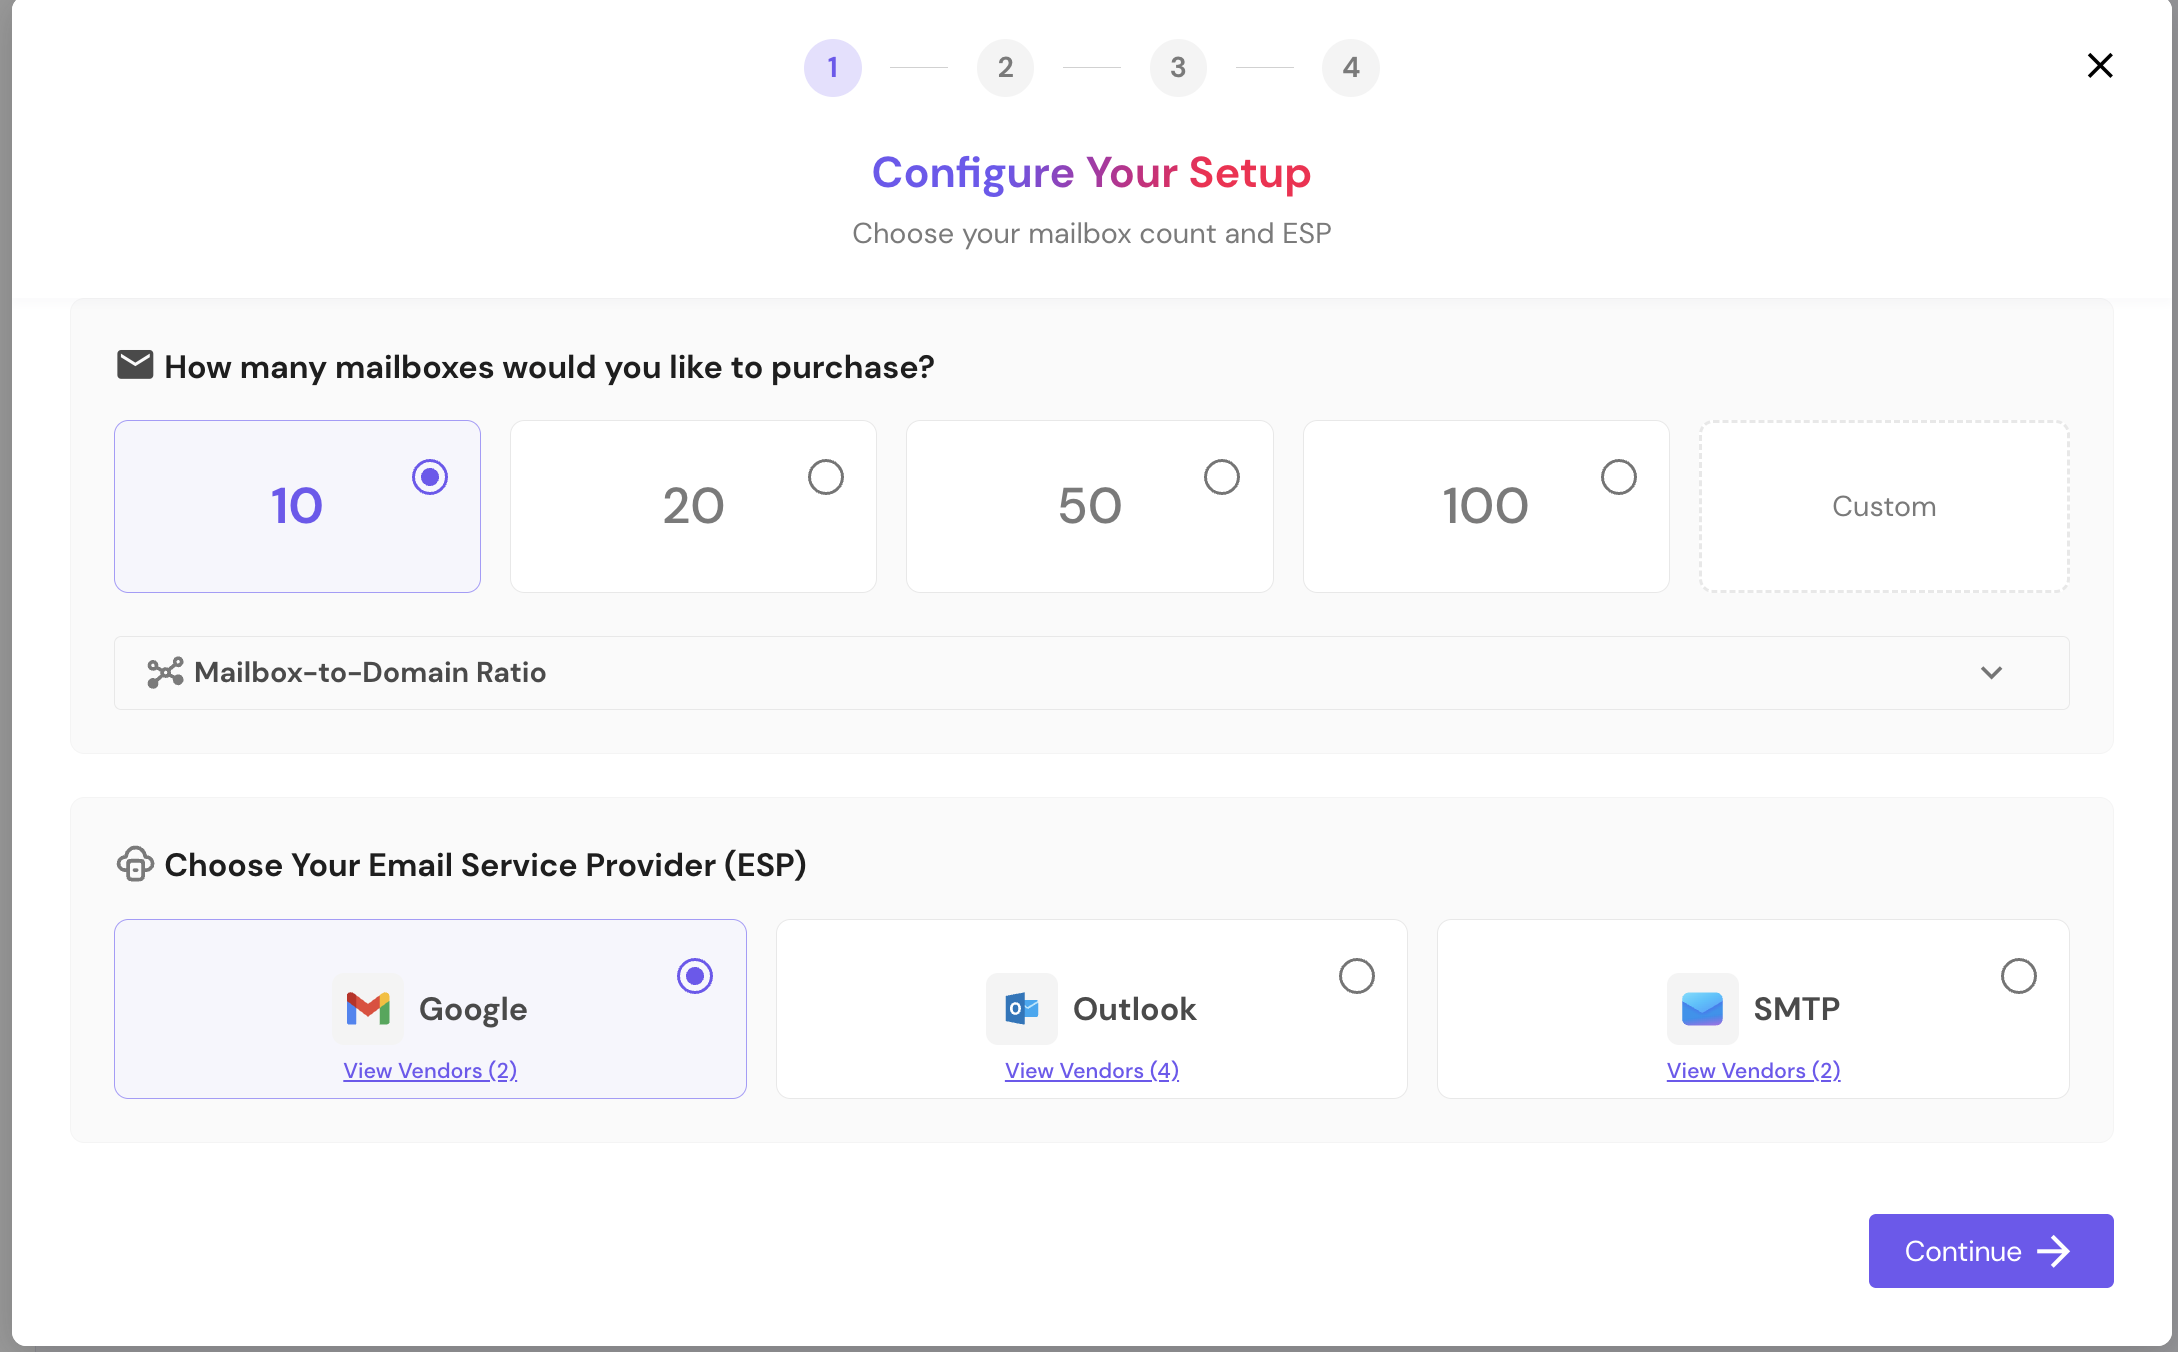
Task: Click the mailbox envelope heading icon
Action: (x=135, y=365)
